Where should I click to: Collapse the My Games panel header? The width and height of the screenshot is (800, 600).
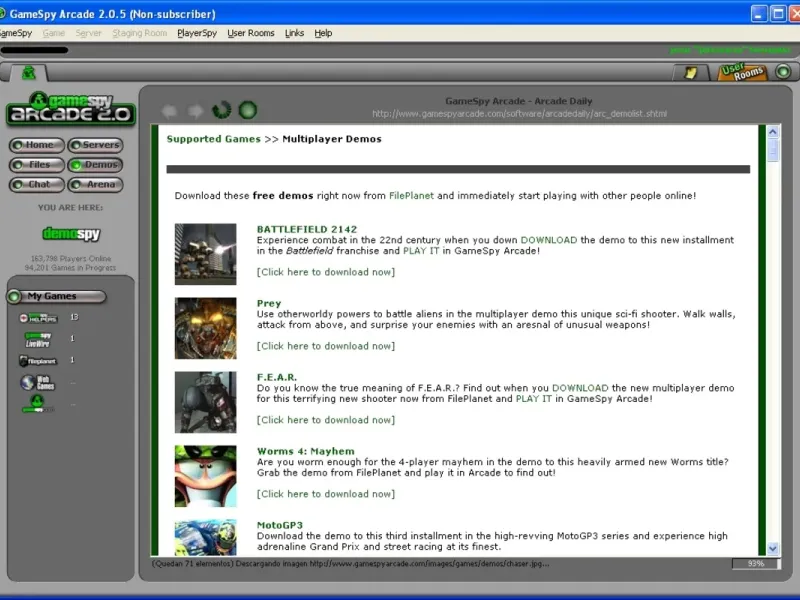(56, 296)
